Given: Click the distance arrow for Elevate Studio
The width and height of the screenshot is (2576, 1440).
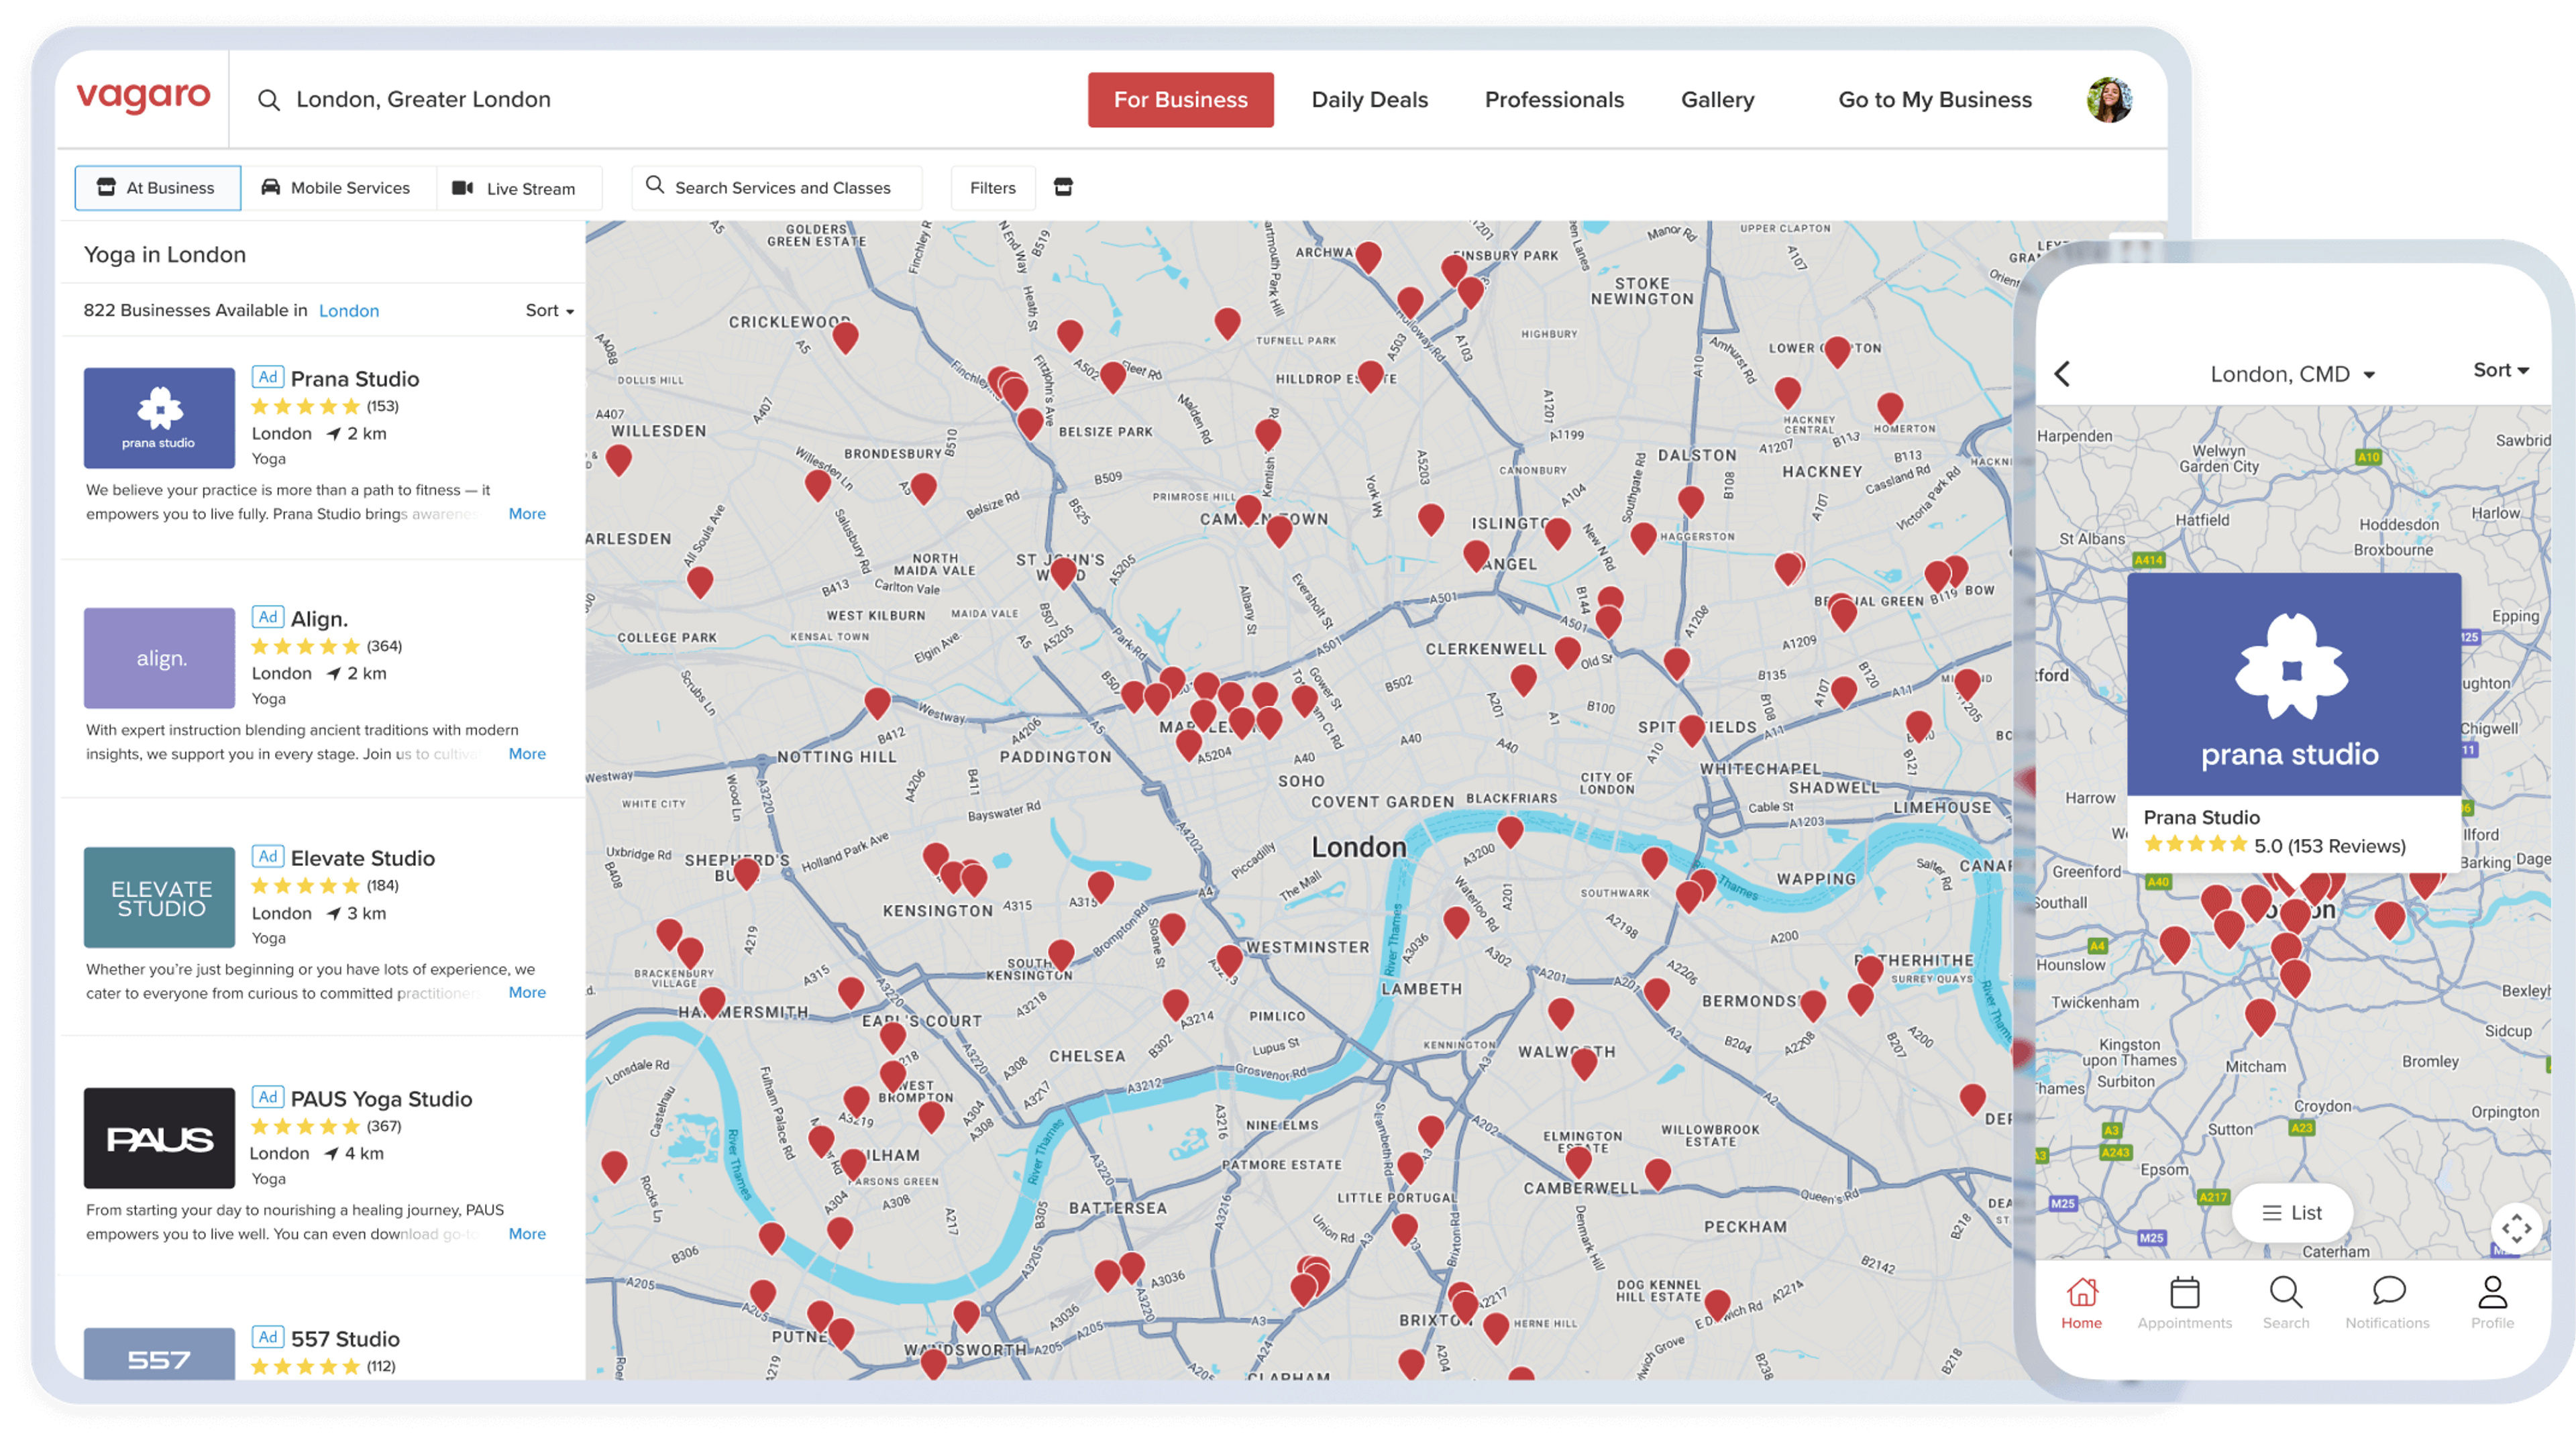Looking at the screenshot, I should (334, 913).
